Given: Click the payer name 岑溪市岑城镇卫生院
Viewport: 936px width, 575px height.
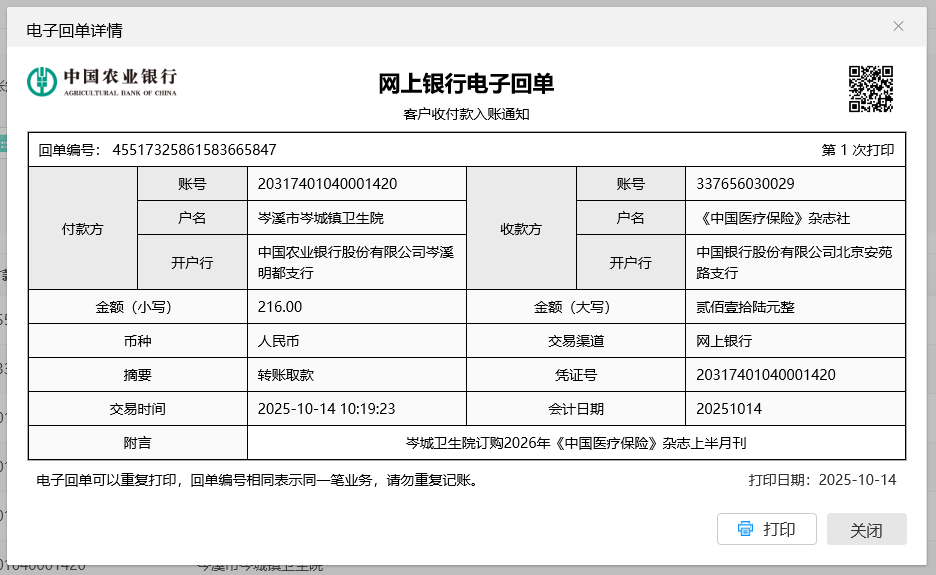Looking at the screenshot, I should point(320,218).
